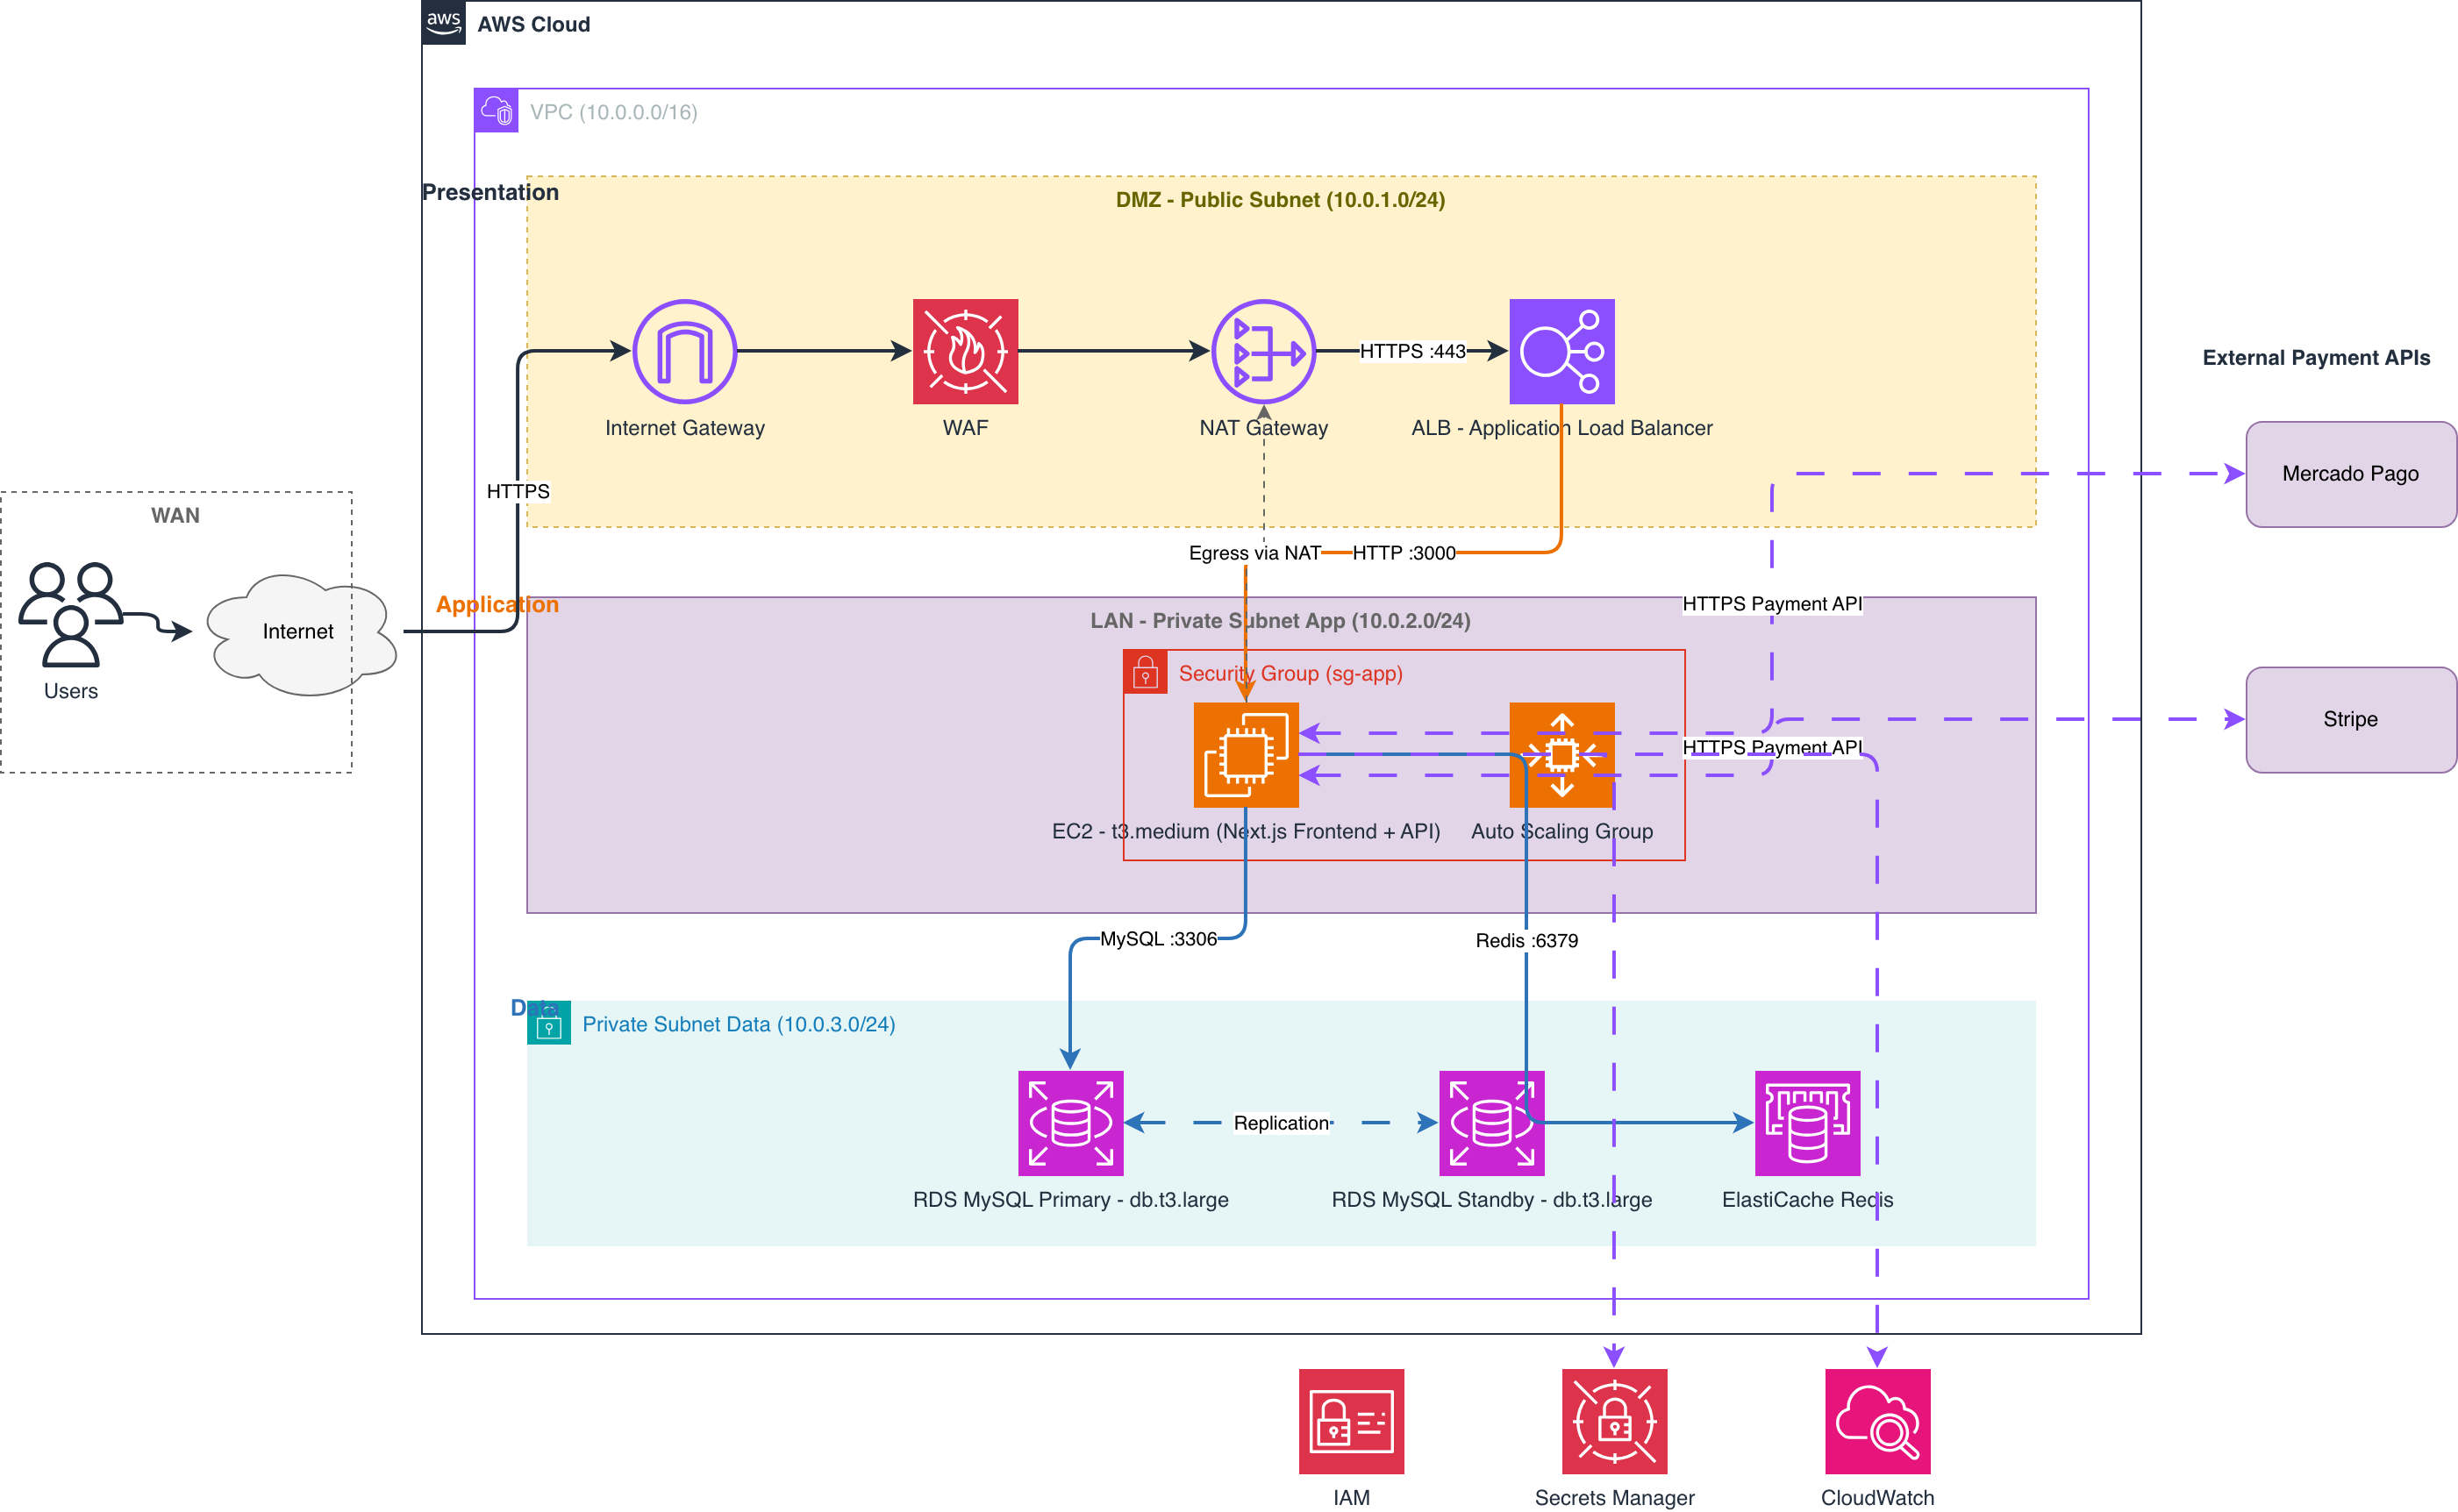The image size is (2458, 1512).
Task: Select the 'Replication' edge label
Action: click(x=1281, y=1123)
